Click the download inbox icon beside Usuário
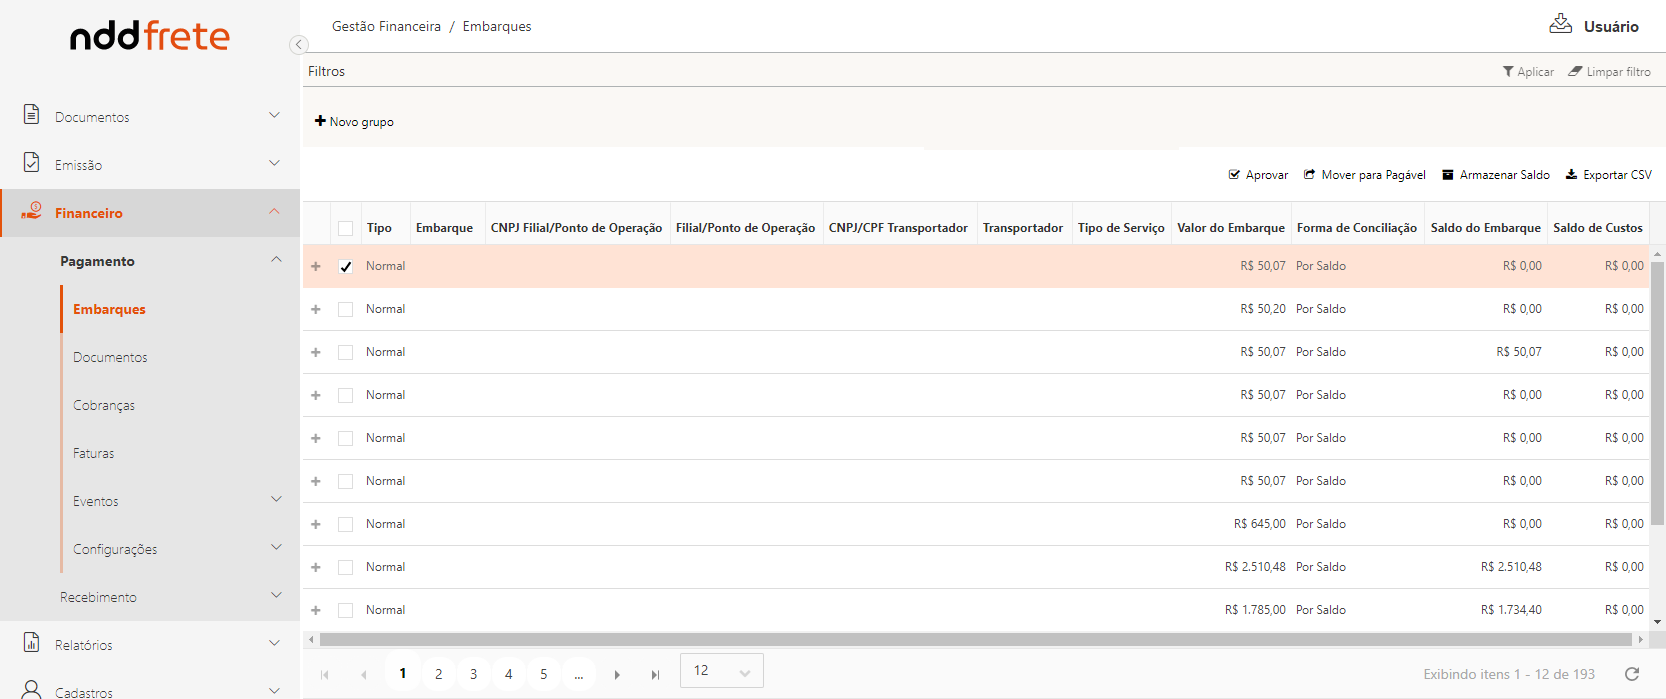1666x699 pixels. [1560, 24]
